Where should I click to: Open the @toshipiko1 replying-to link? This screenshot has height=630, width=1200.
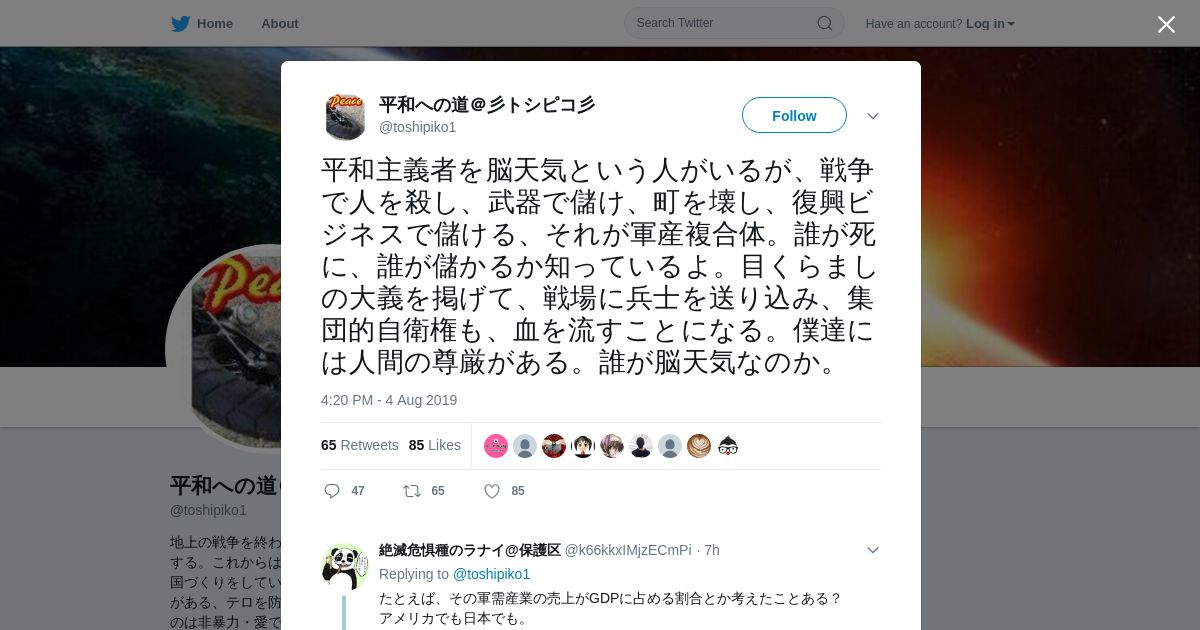(491, 574)
